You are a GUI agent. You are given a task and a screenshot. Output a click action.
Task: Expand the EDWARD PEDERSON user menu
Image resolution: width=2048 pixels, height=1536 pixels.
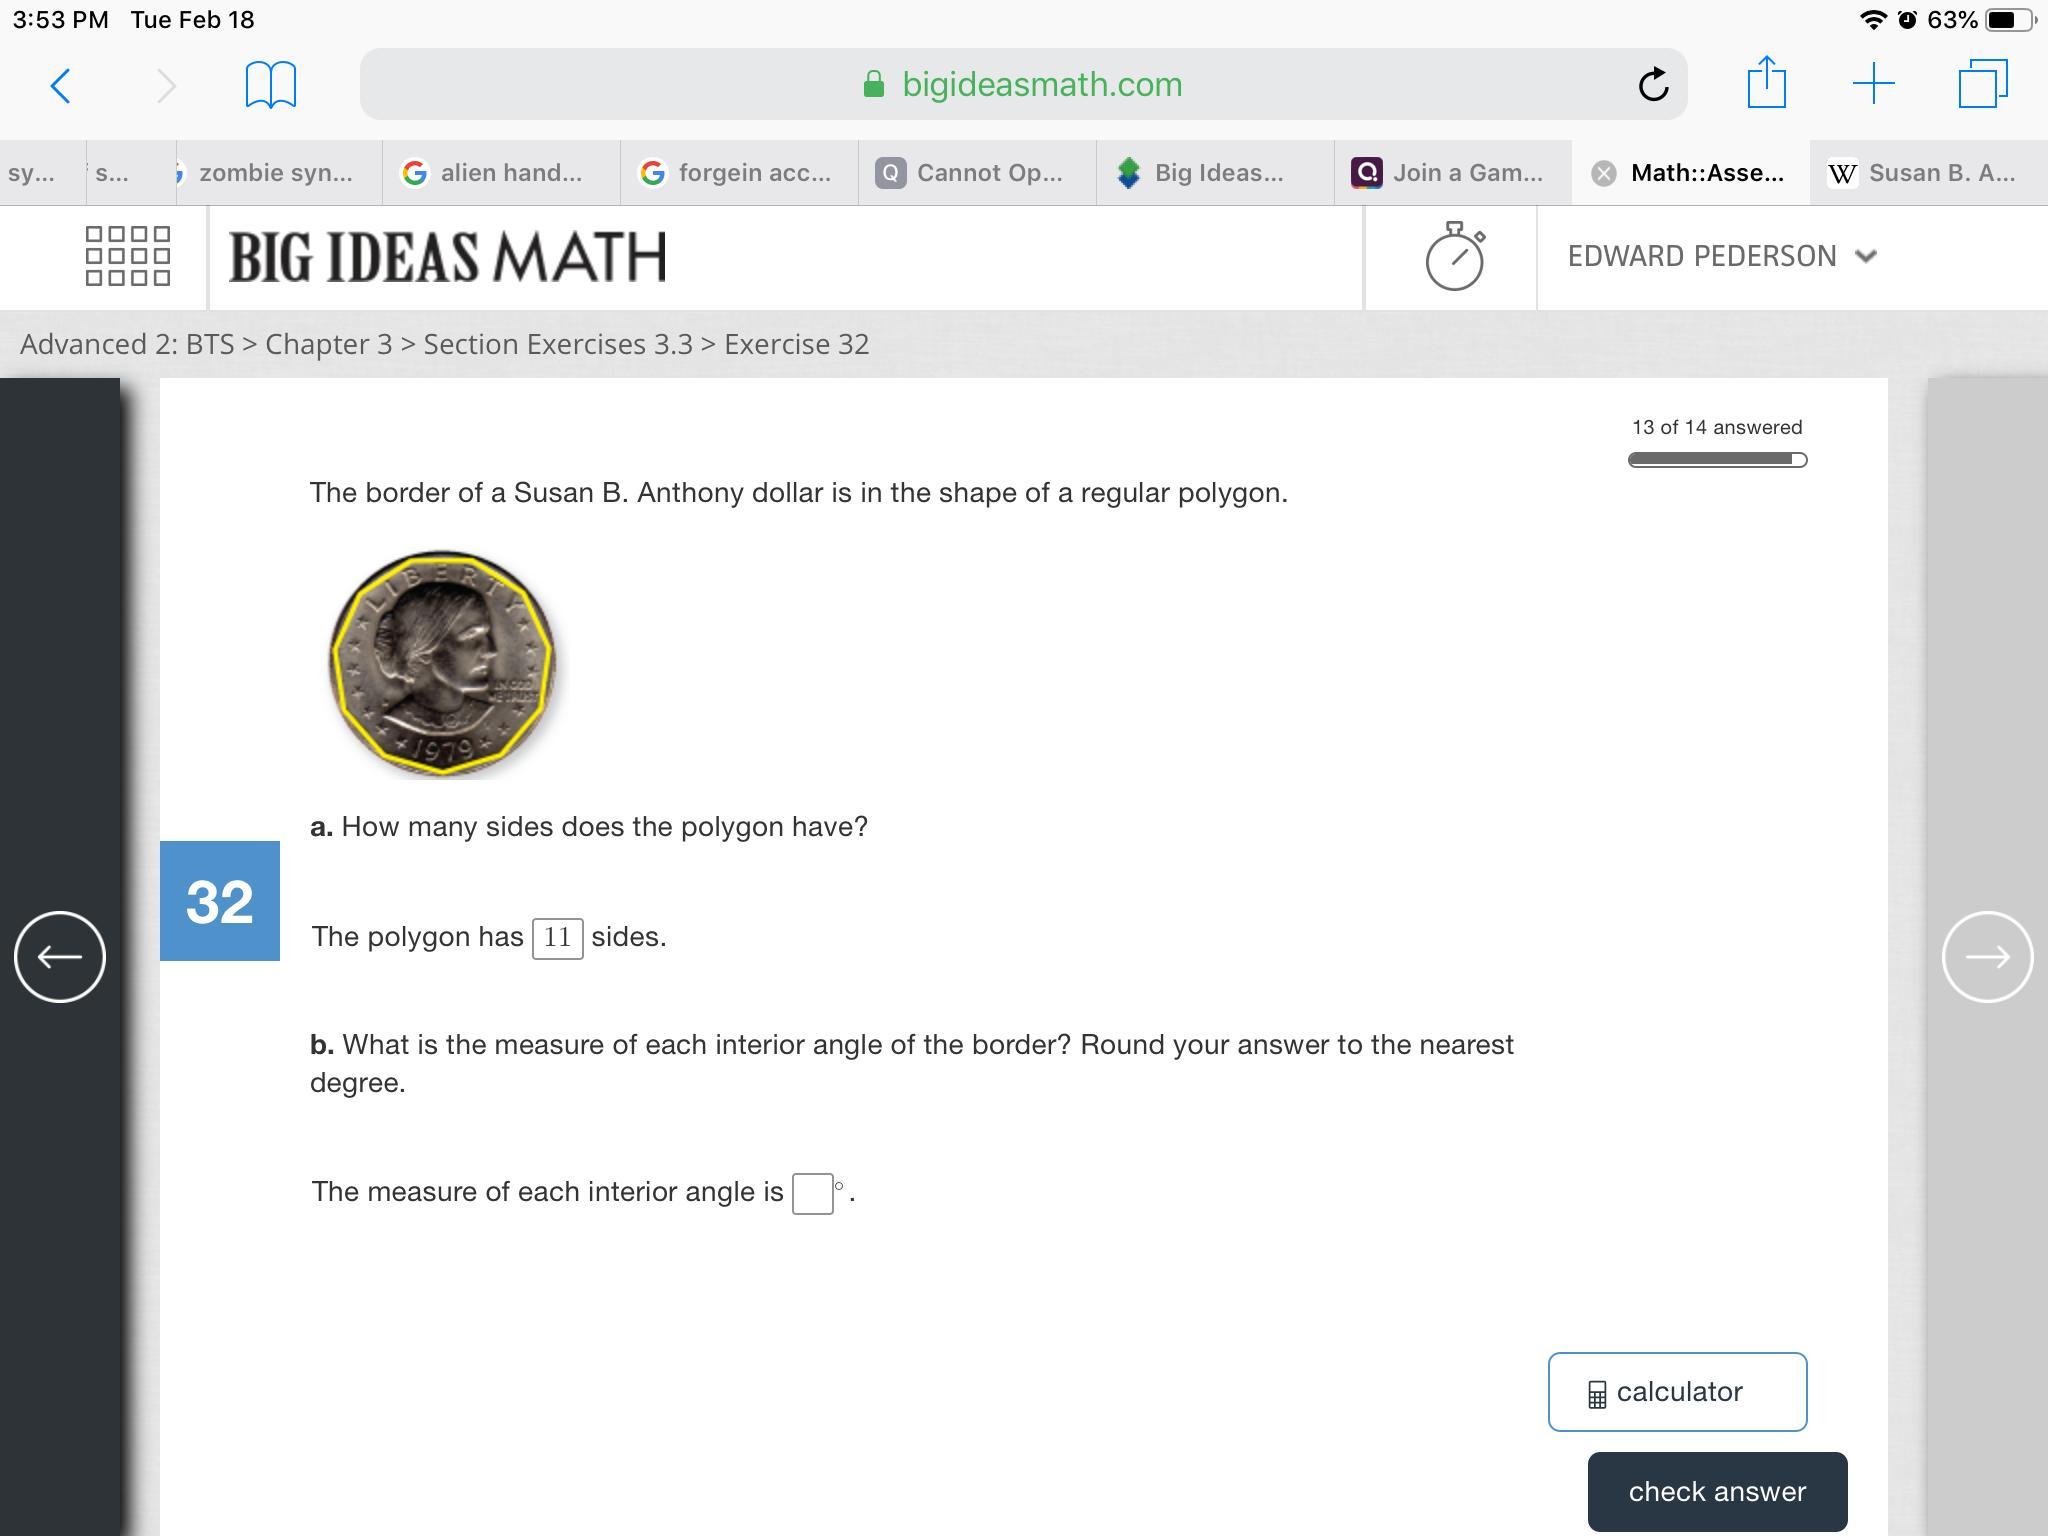tap(1720, 257)
